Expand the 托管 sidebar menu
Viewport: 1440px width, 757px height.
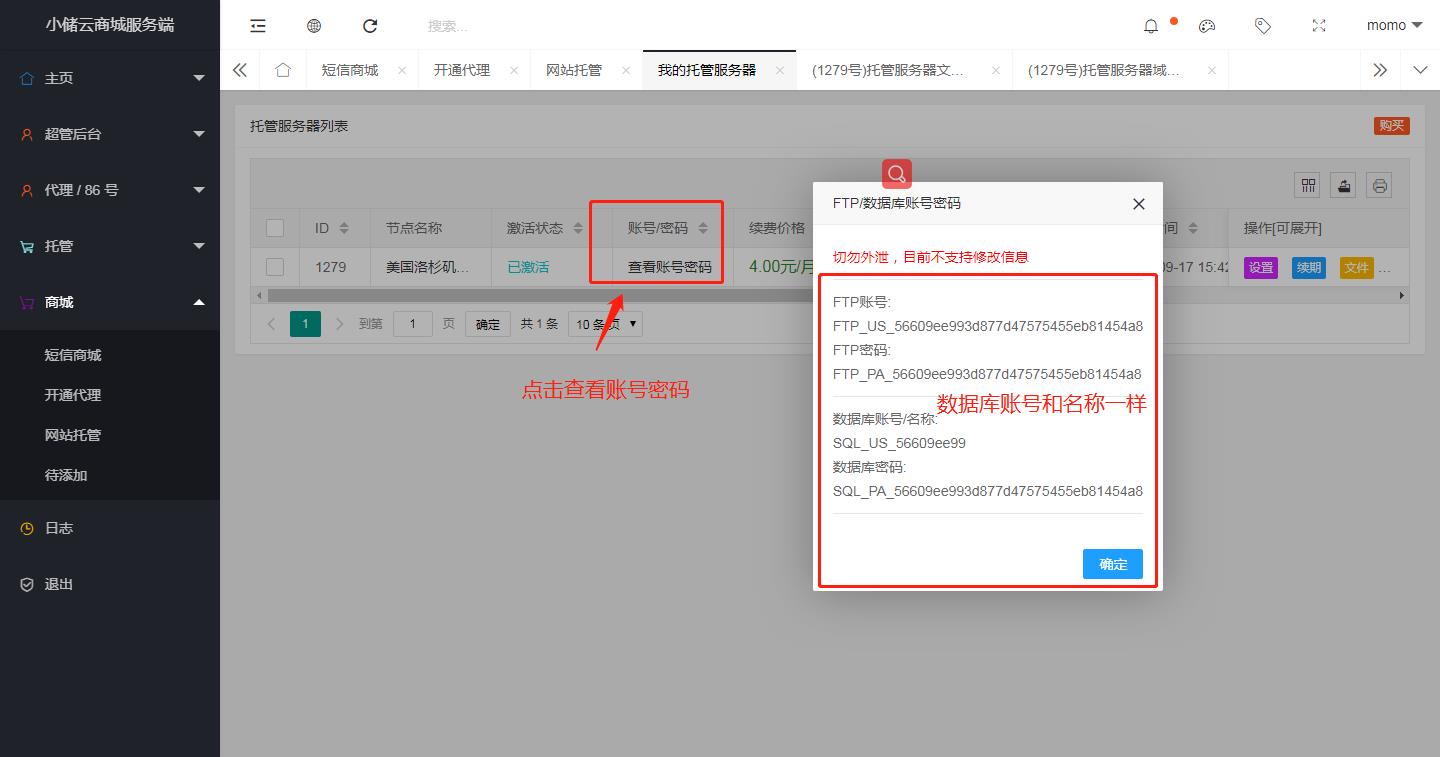[x=110, y=246]
